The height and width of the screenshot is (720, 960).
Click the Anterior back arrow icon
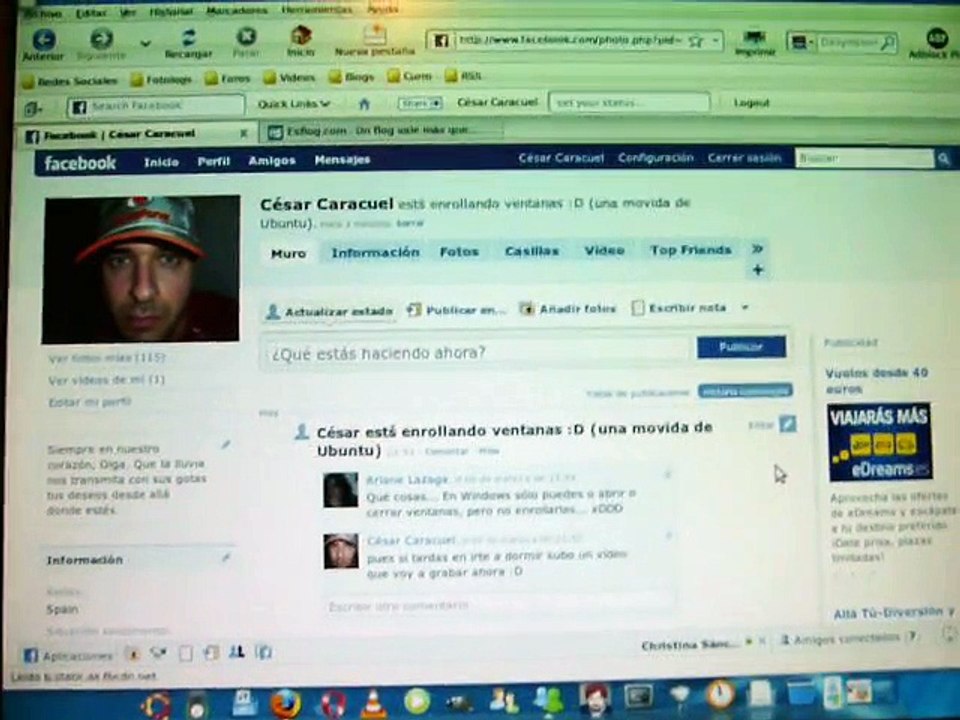point(44,40)
